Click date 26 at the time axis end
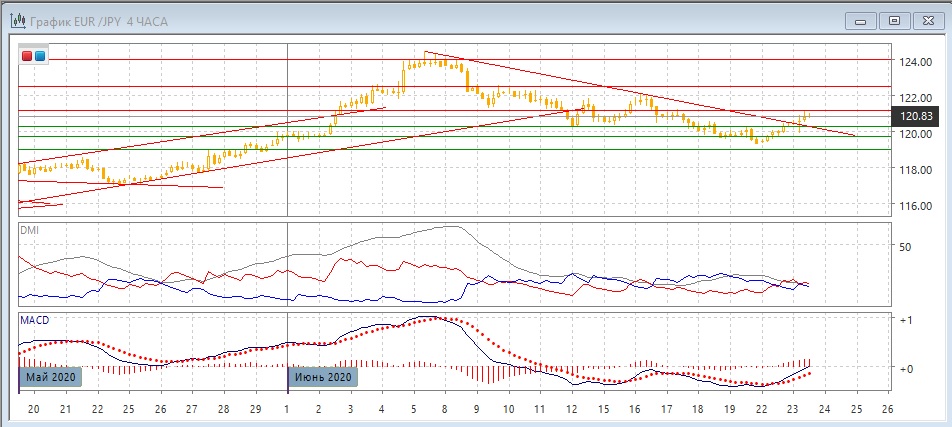Screen dimensions: 952x427 pyautogui.click(x=886, y=409)
